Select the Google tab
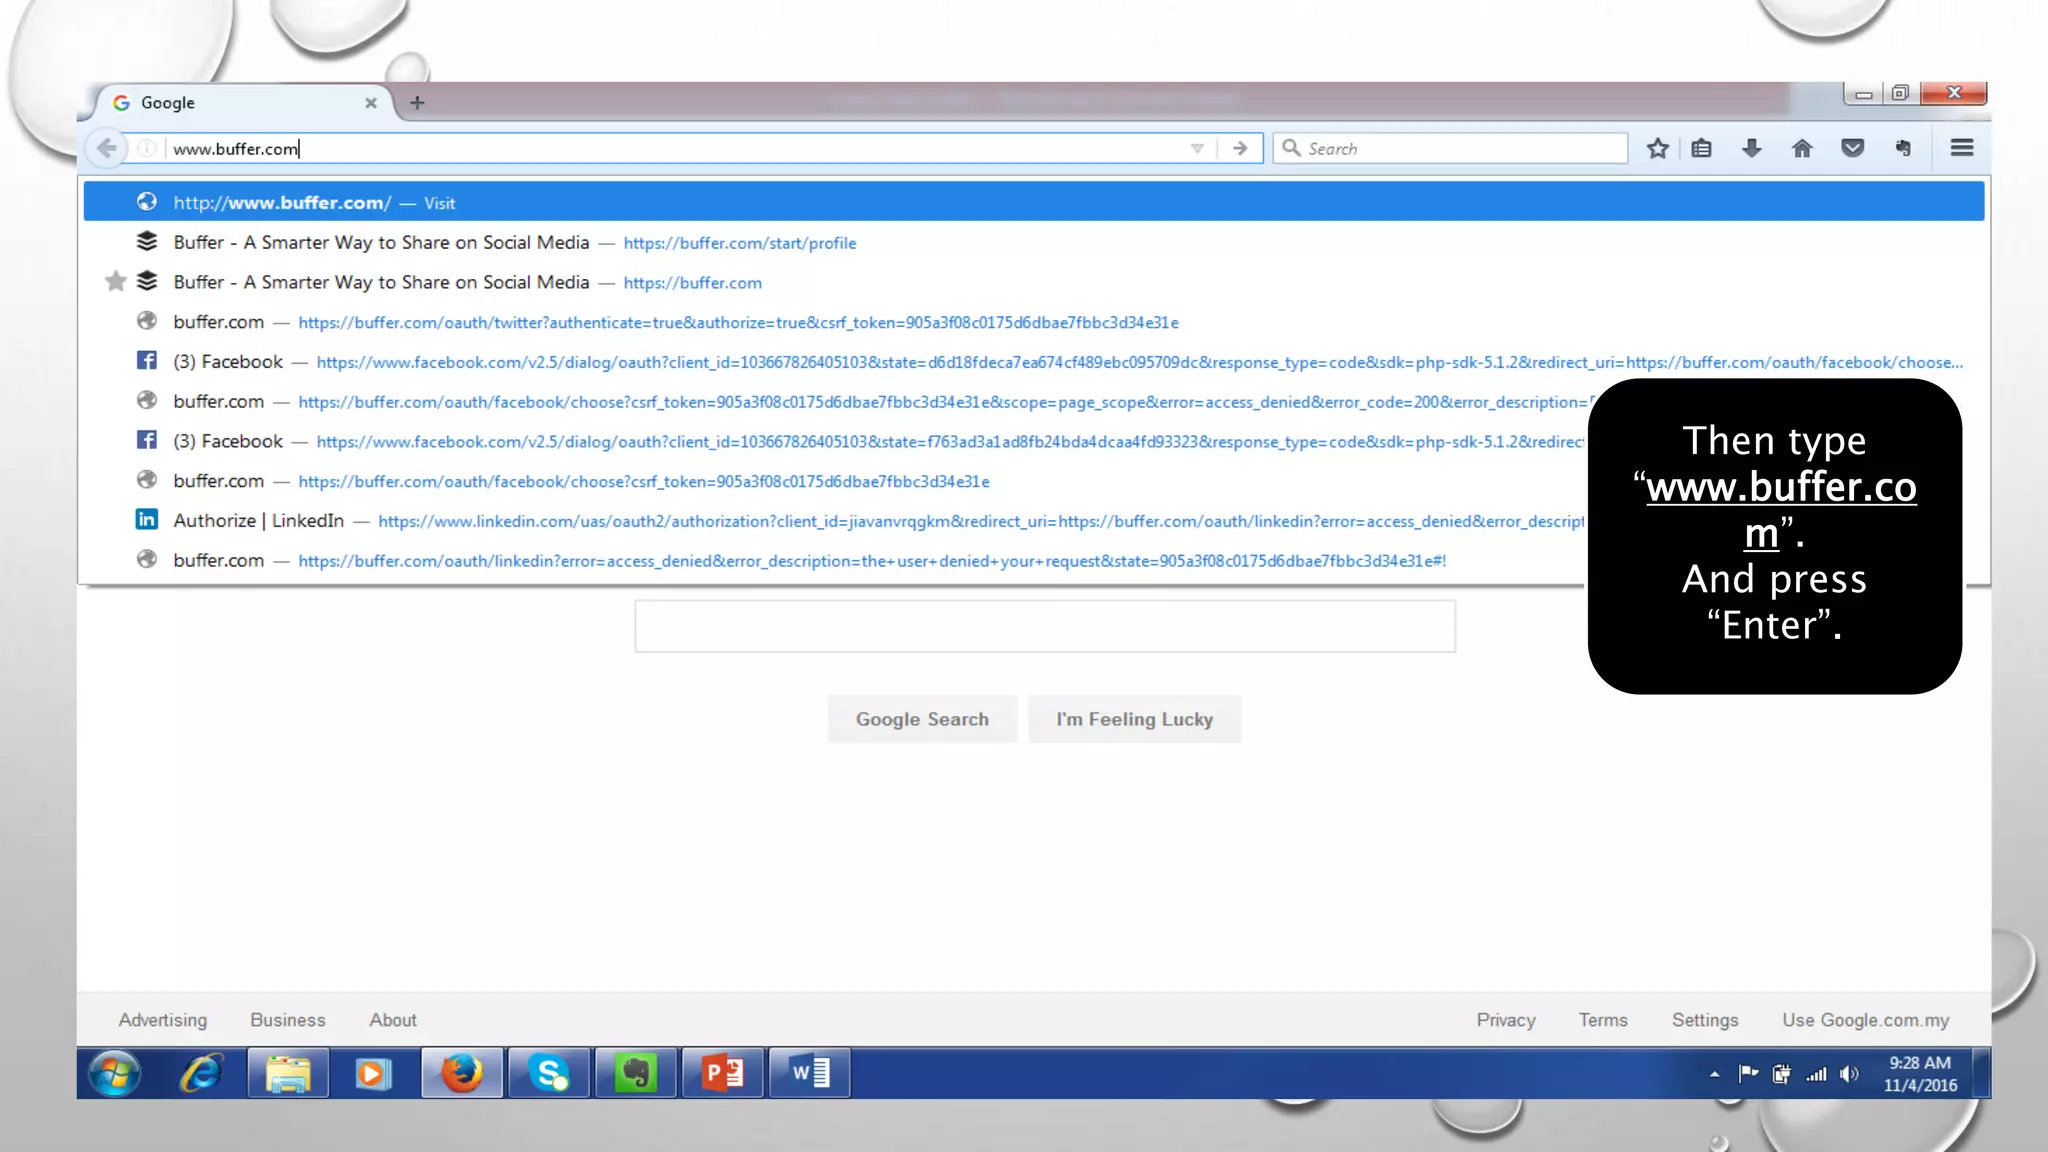 240,103
